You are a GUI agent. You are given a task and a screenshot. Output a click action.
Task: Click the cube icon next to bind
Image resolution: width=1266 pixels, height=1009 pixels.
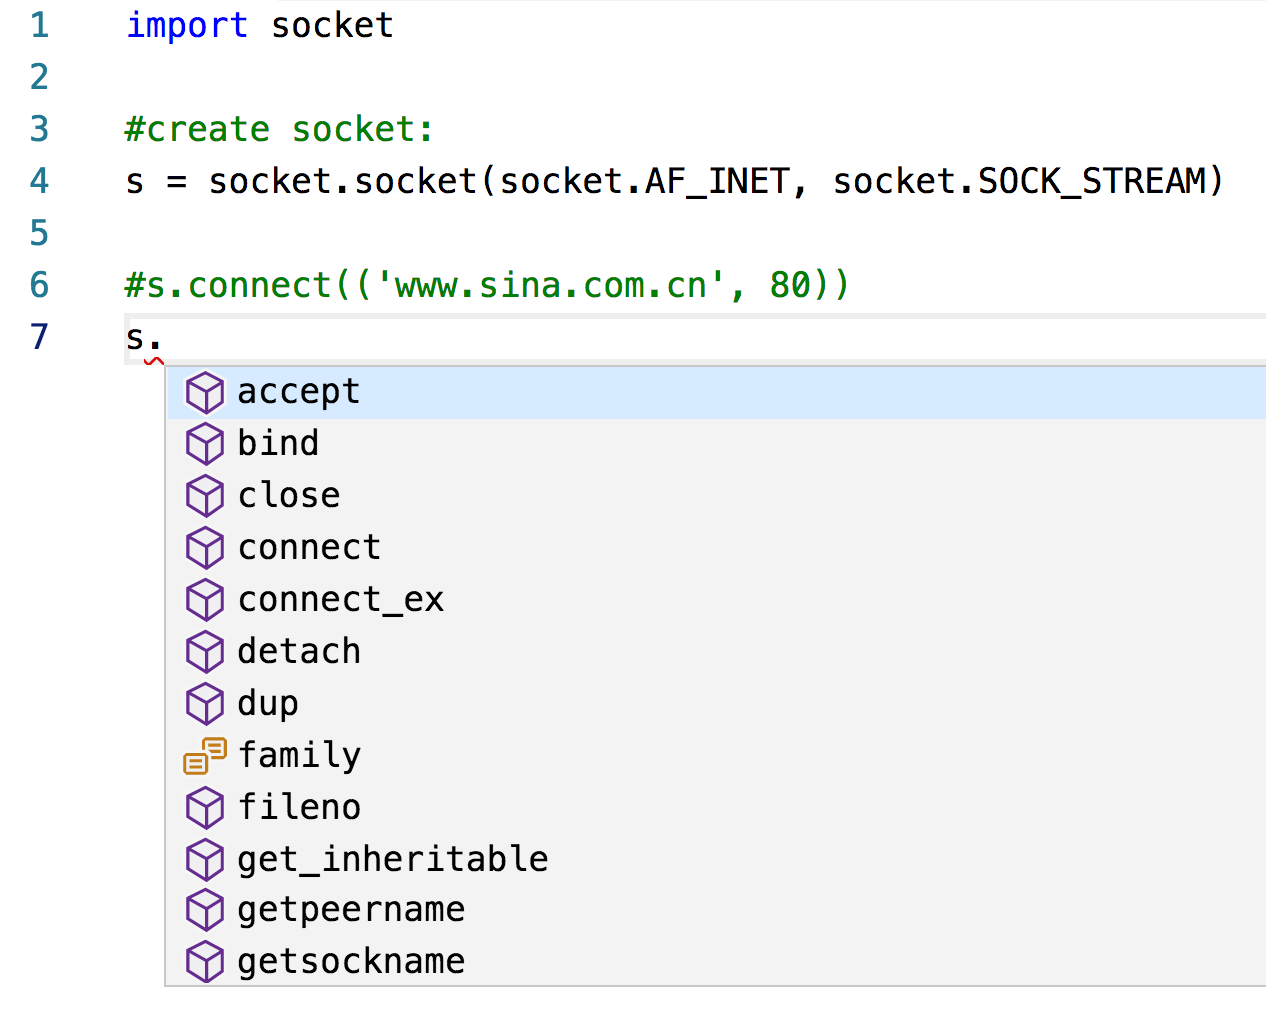[205, 444]
